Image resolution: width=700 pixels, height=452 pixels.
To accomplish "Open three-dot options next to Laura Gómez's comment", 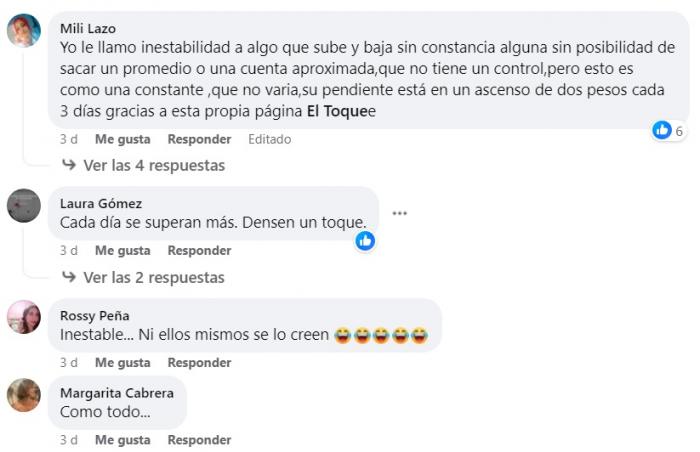I will click(x=400, y=213).
